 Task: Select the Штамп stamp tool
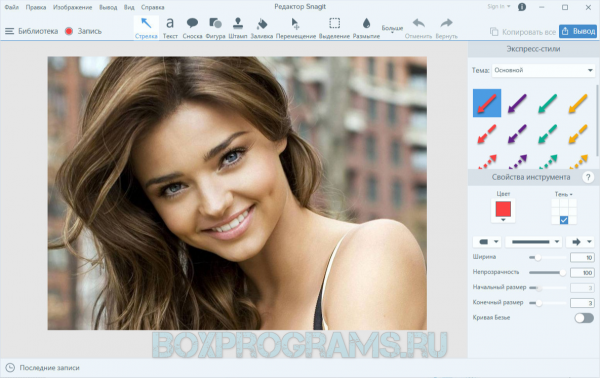click(x=238, y=28)
